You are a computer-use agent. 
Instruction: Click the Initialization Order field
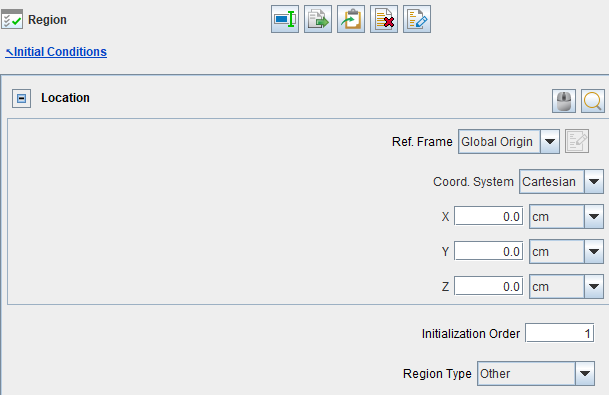click(x=559, y=333)
